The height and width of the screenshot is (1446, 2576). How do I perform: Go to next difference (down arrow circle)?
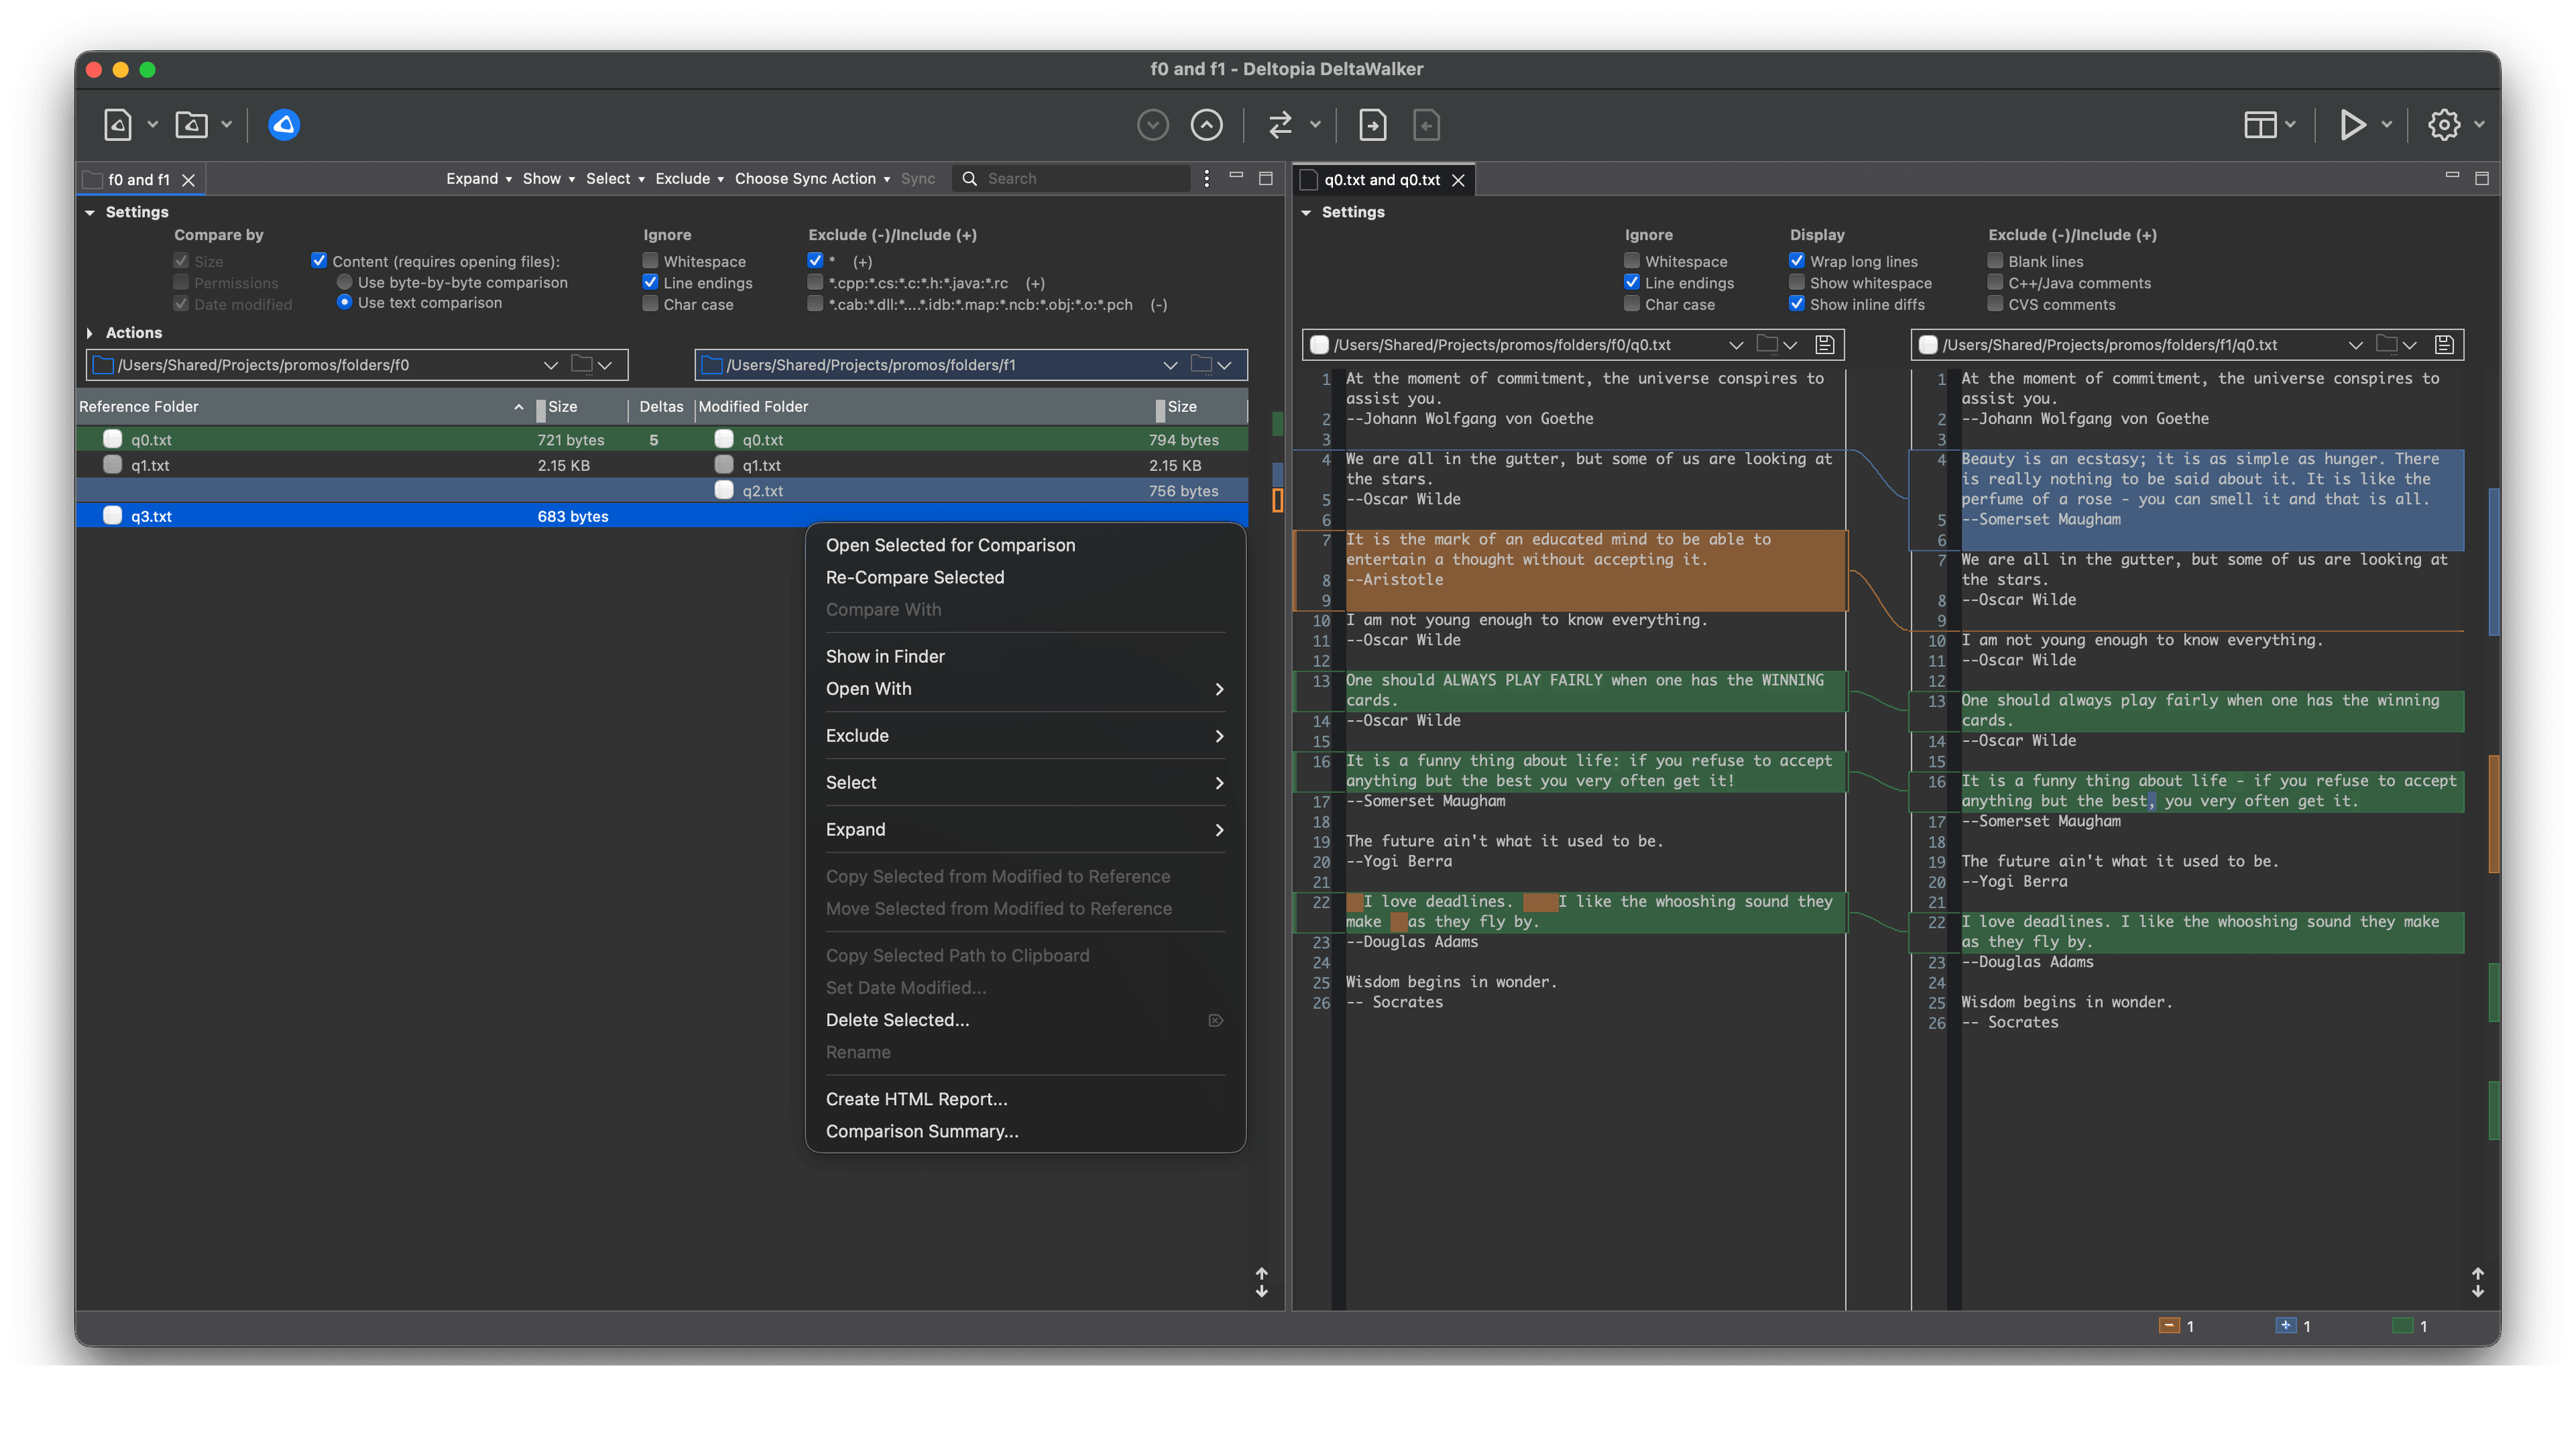(x=1153, y=125)
